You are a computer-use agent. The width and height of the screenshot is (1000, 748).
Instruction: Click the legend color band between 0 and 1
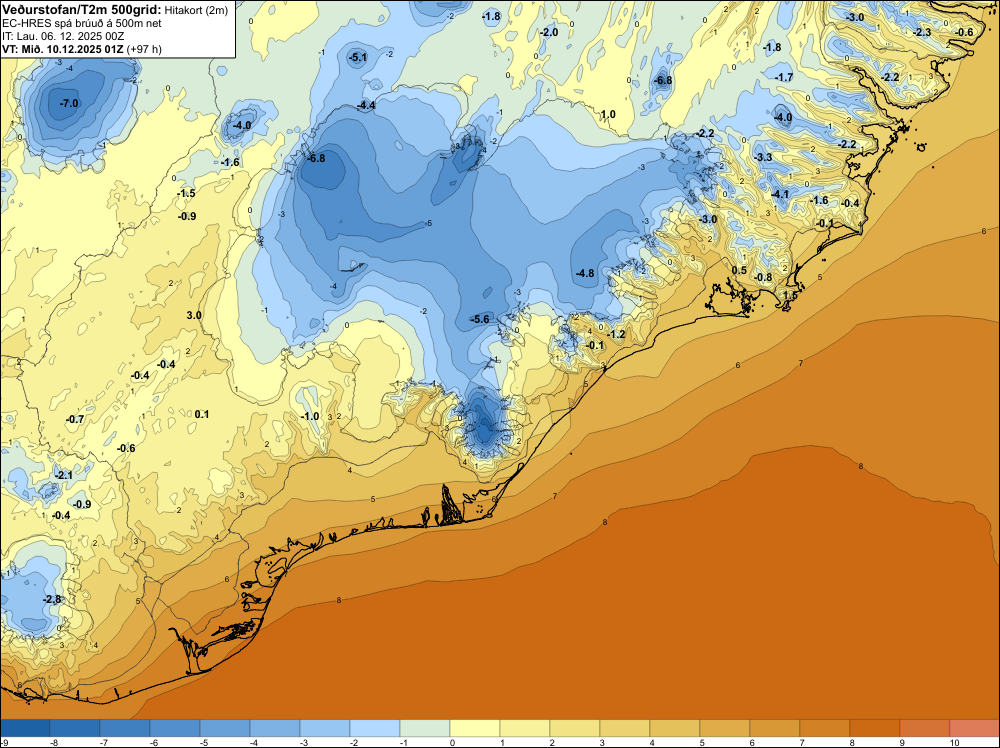tap(474, 728)
